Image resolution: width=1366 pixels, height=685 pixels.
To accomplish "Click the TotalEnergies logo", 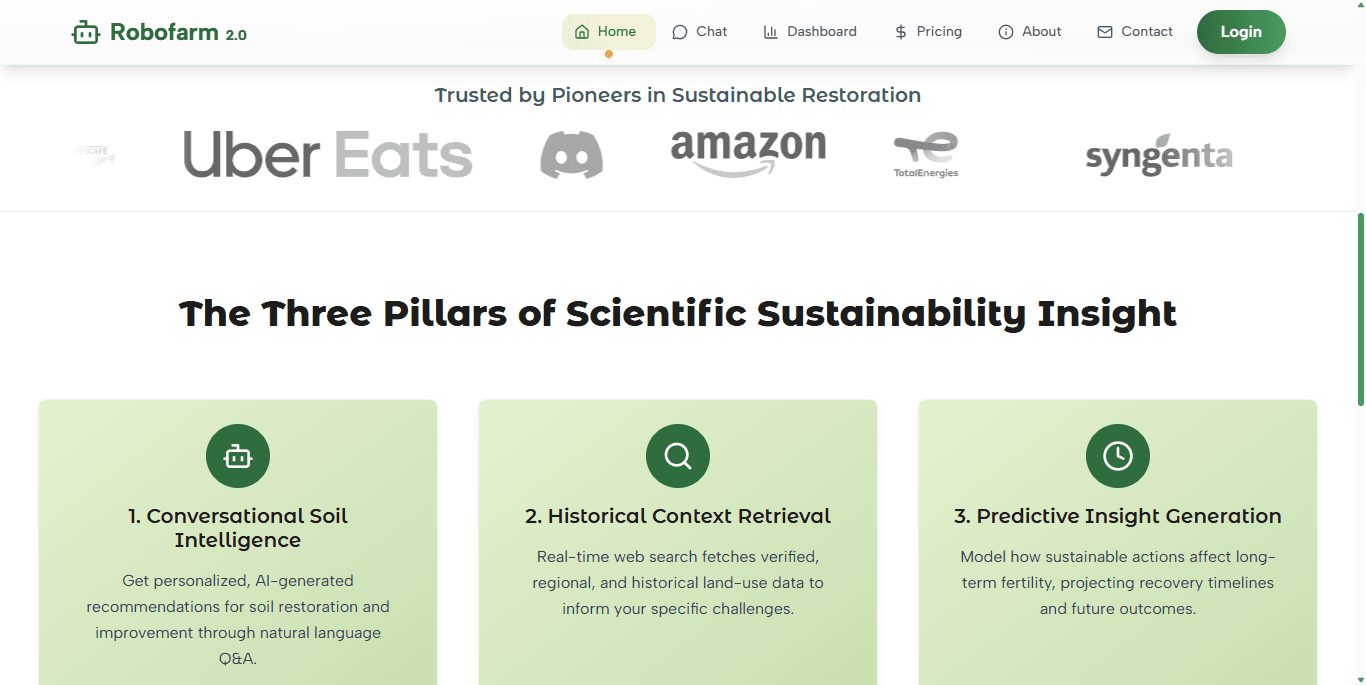I will 926,155.
